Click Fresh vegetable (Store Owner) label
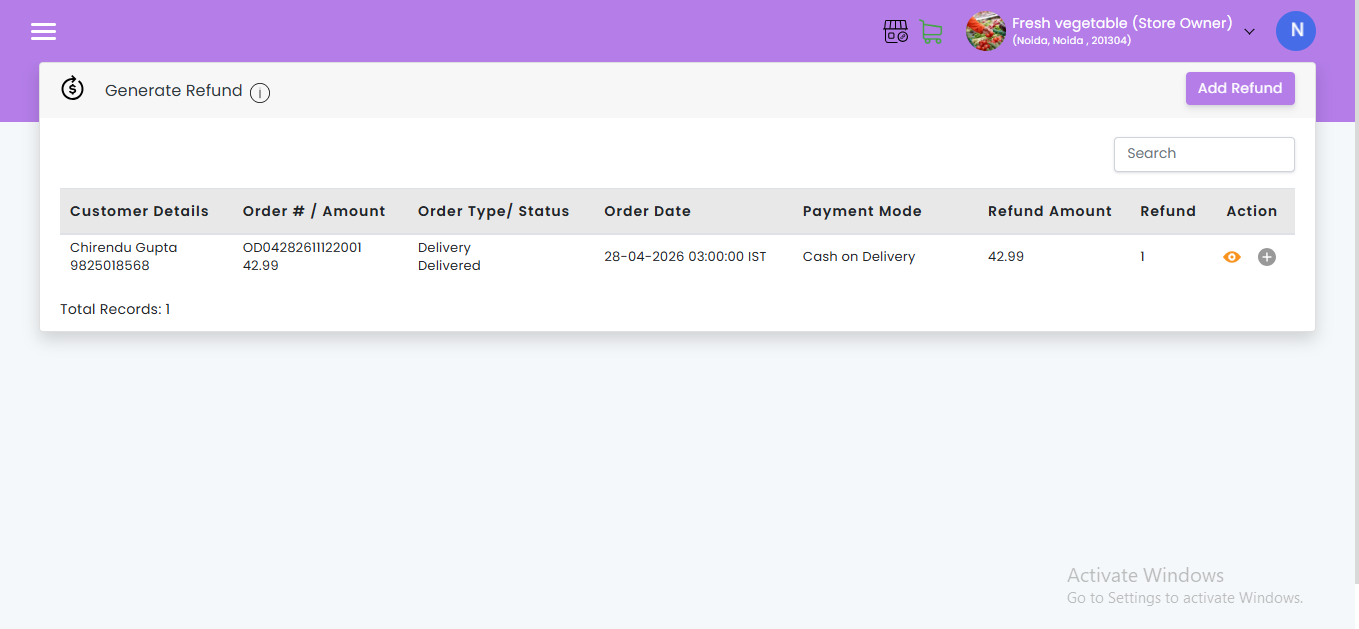 (1122, 23)
